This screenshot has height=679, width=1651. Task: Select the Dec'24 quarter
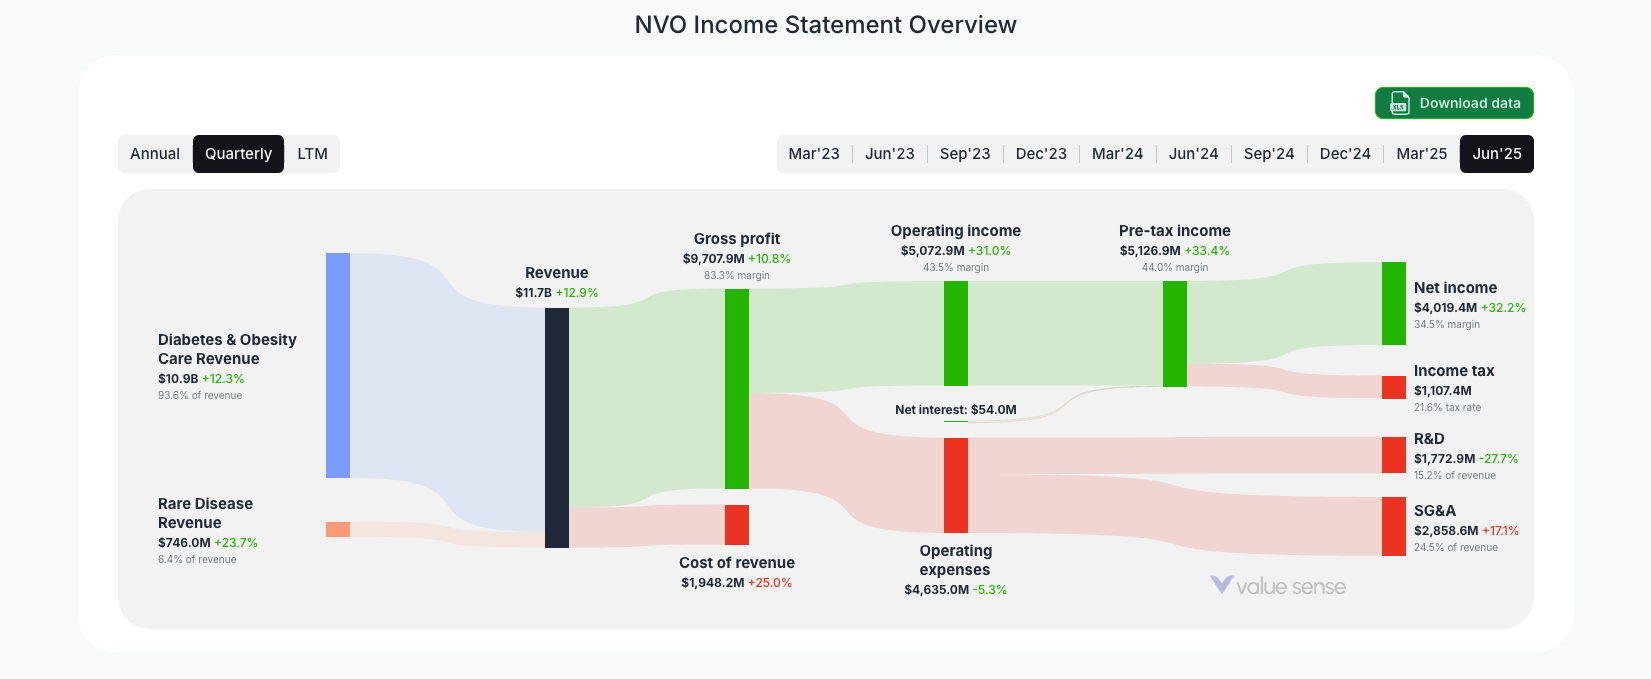1345,154
